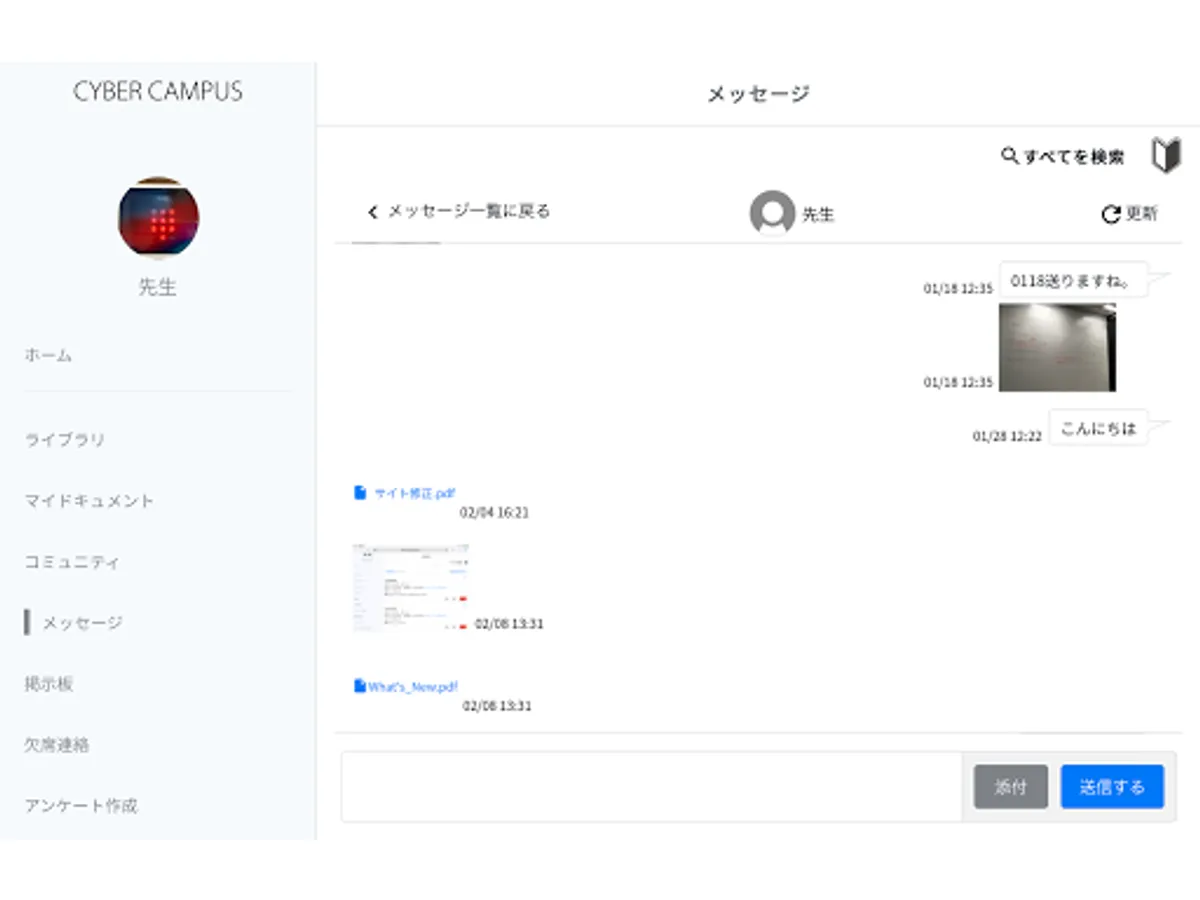Click the 先生 name in the conversation header
The image size is (1200, 900).
coord(818,215)
